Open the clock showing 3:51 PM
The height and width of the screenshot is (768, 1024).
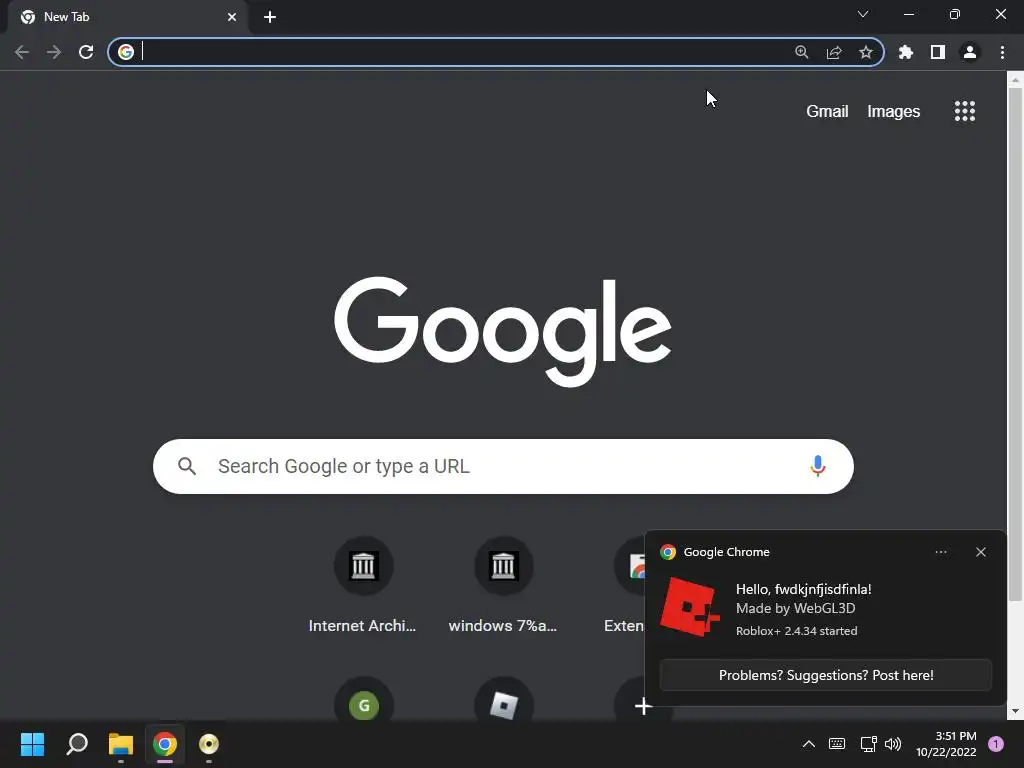946,744
